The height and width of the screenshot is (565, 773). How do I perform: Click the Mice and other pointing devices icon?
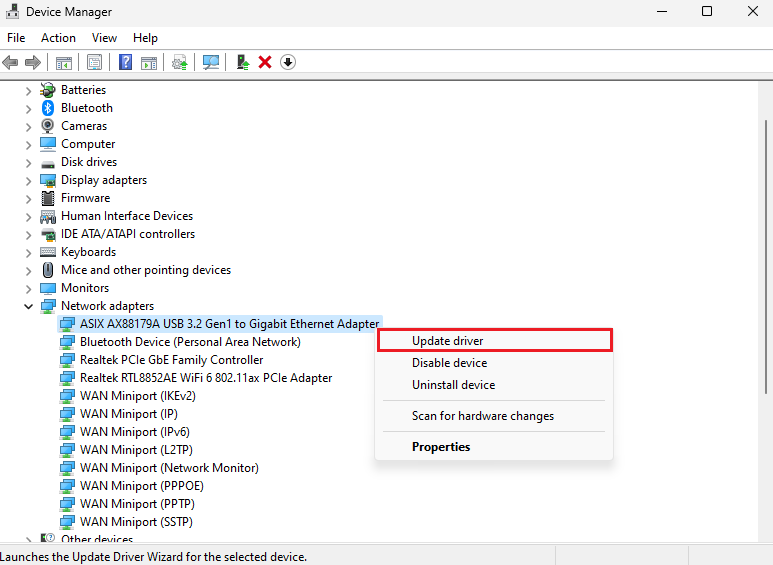click(x=48, y=270)
